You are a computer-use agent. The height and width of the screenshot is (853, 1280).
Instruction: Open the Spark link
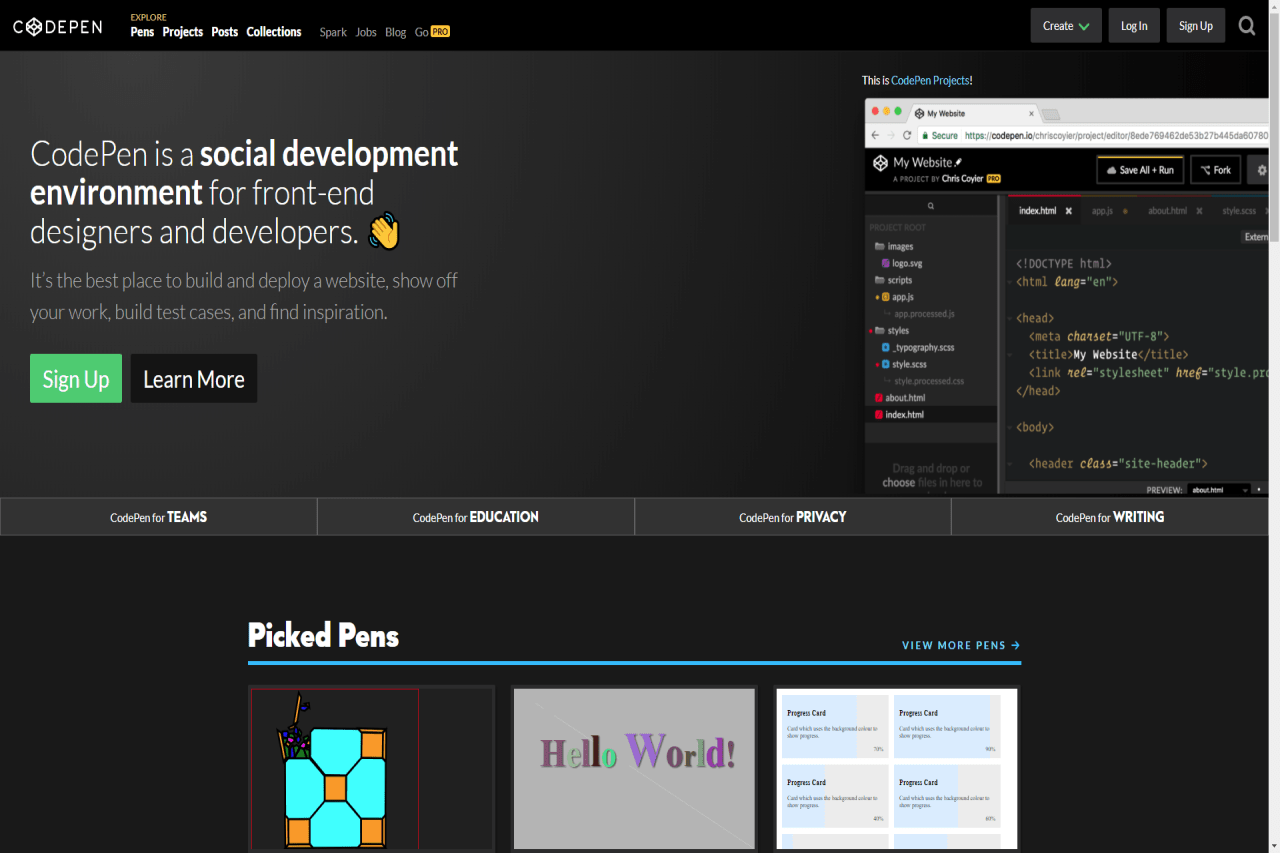point(333,32)
